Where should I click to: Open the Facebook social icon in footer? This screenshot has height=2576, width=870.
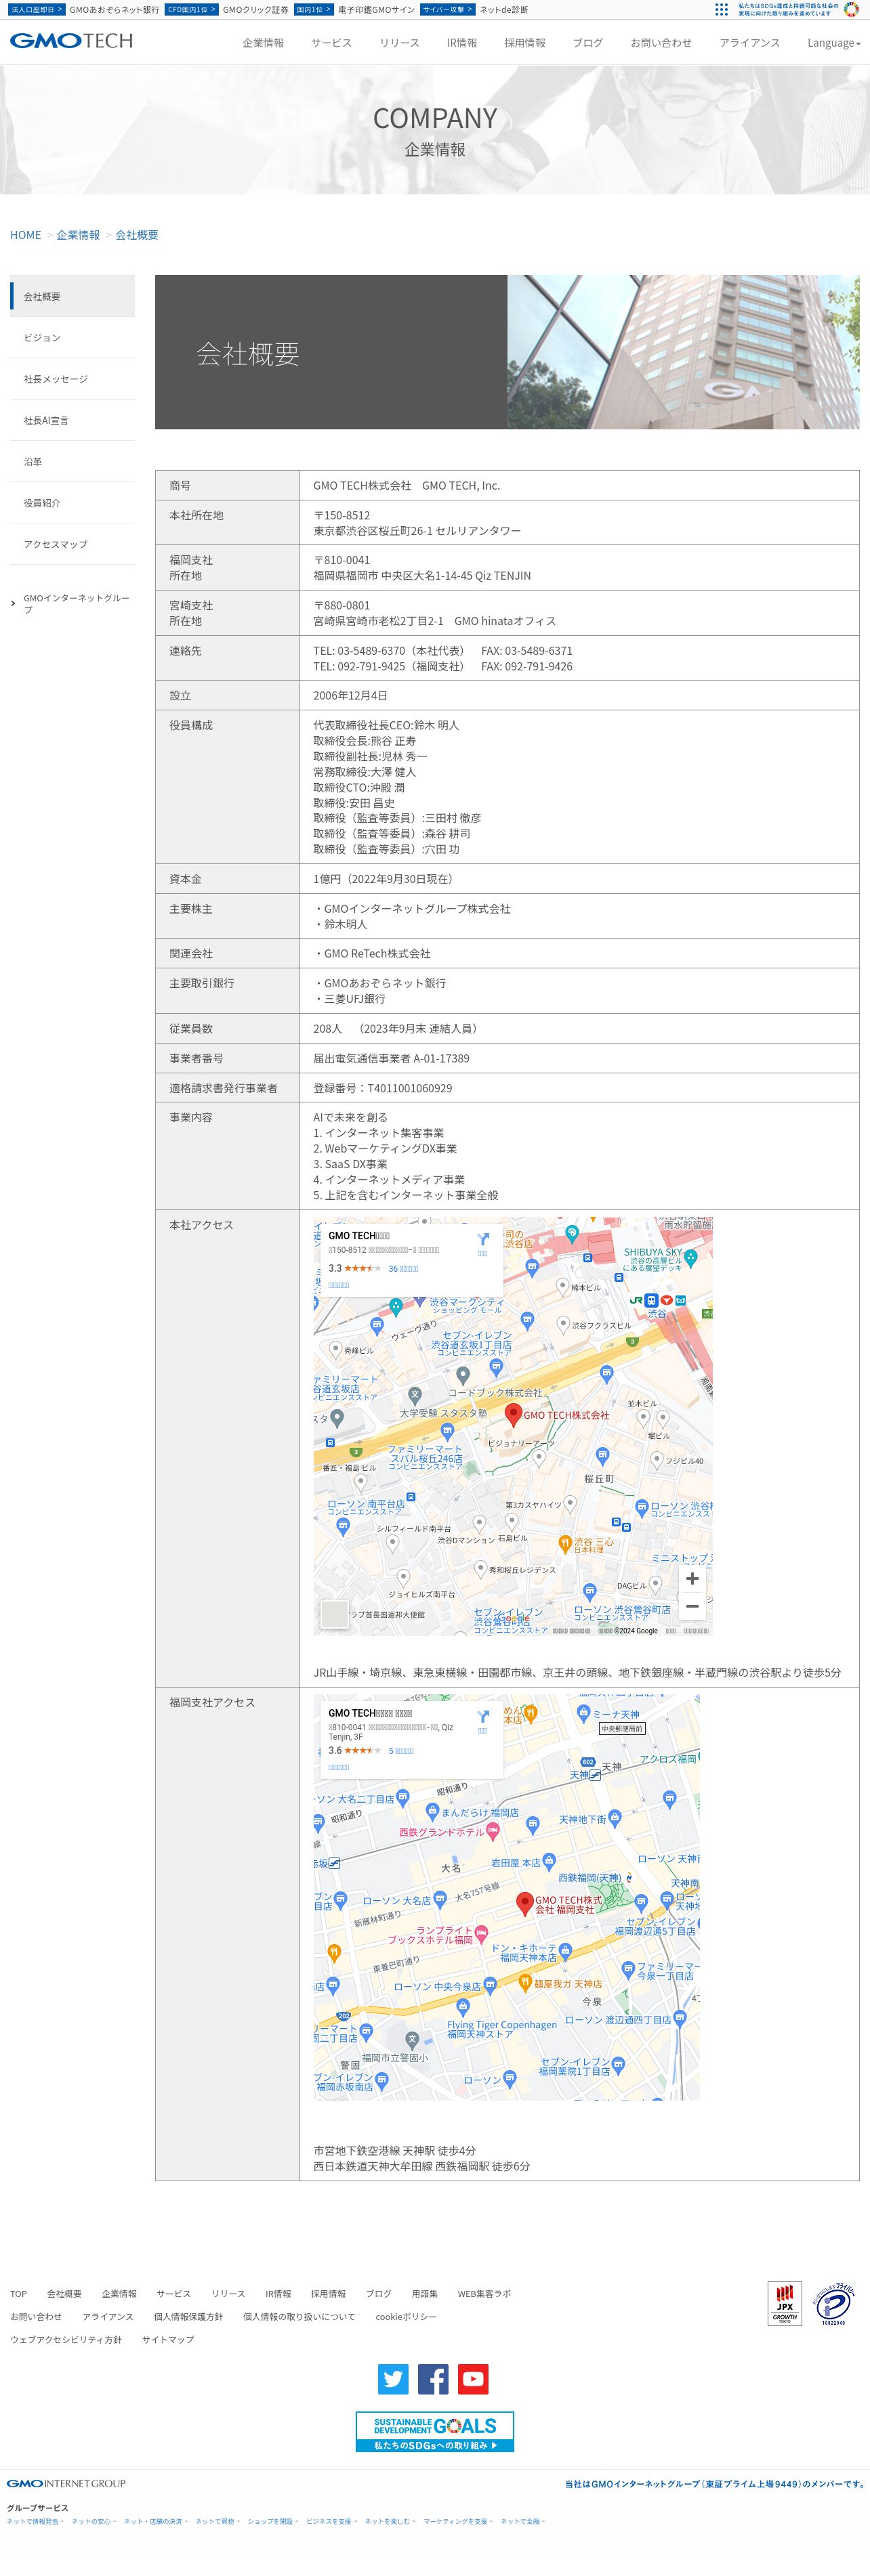coord(433,2379)
